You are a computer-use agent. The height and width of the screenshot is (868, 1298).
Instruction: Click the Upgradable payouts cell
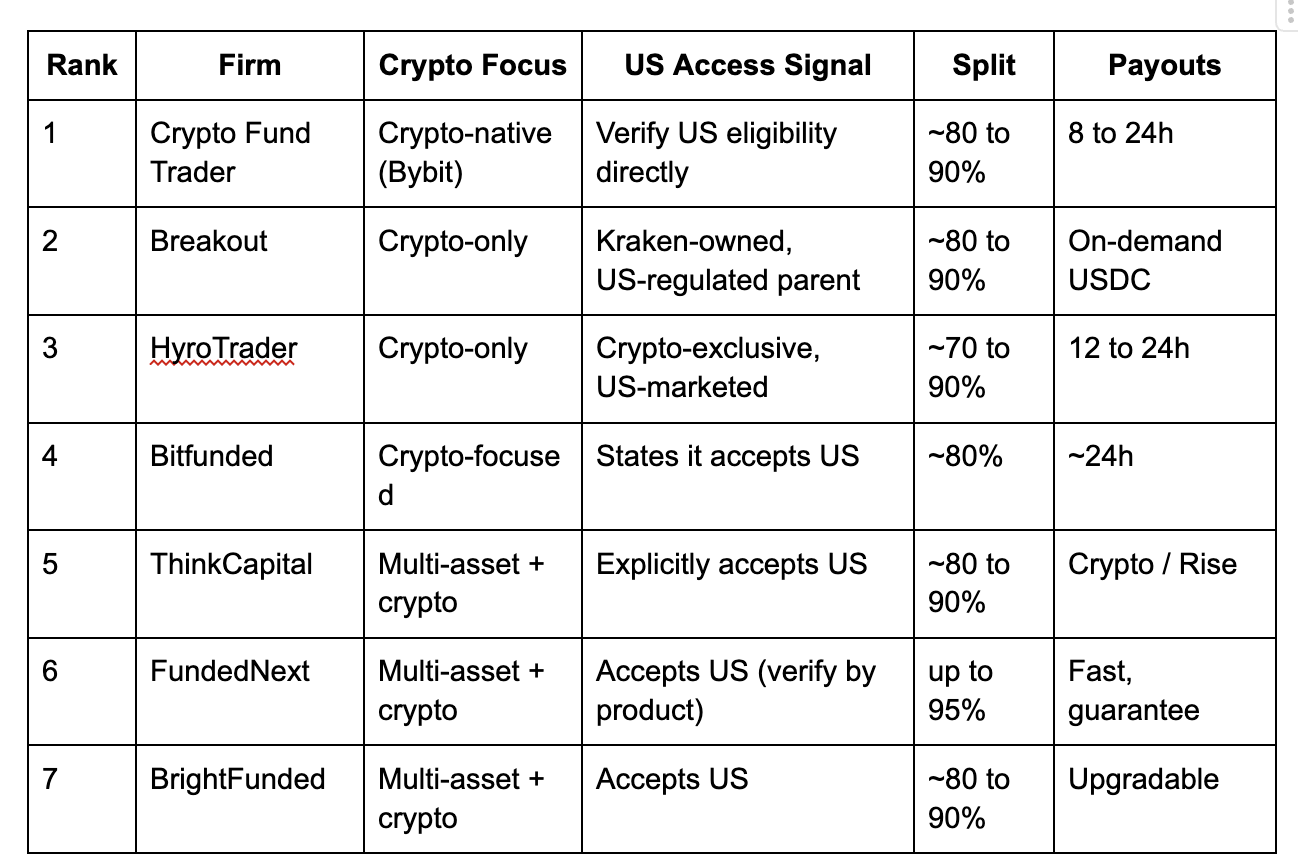[x=1165, y=799]
